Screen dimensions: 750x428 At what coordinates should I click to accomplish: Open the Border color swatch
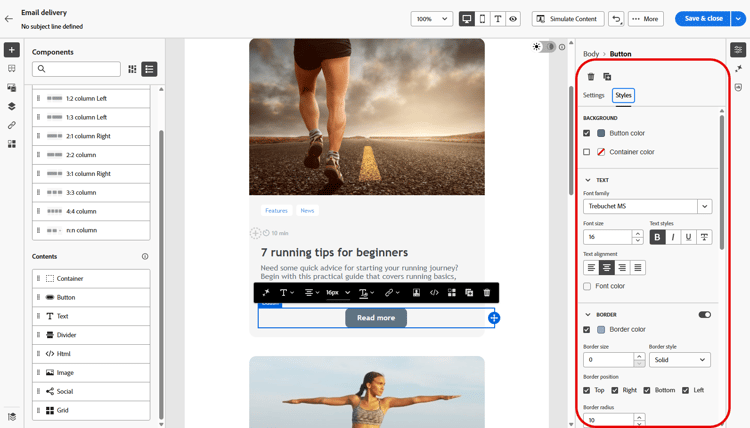click(601, 329)
